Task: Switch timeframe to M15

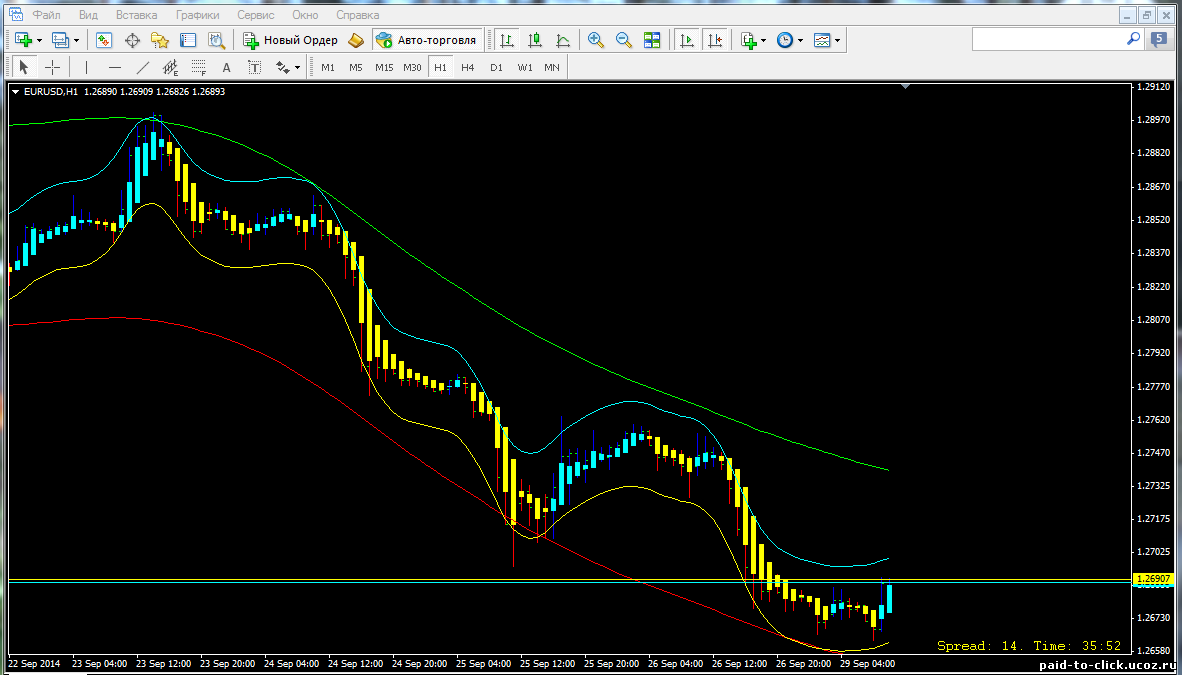Action: (x=384, y=67)
